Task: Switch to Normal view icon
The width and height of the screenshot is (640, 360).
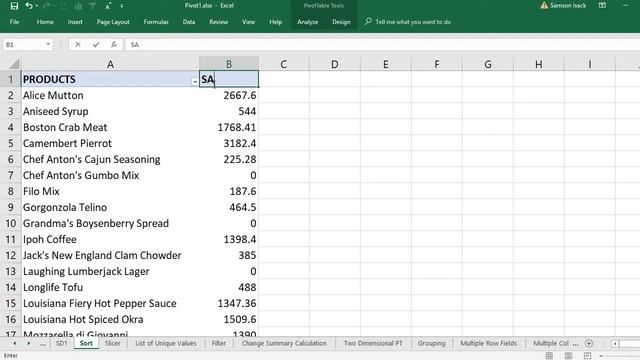Action: (549, 356)
